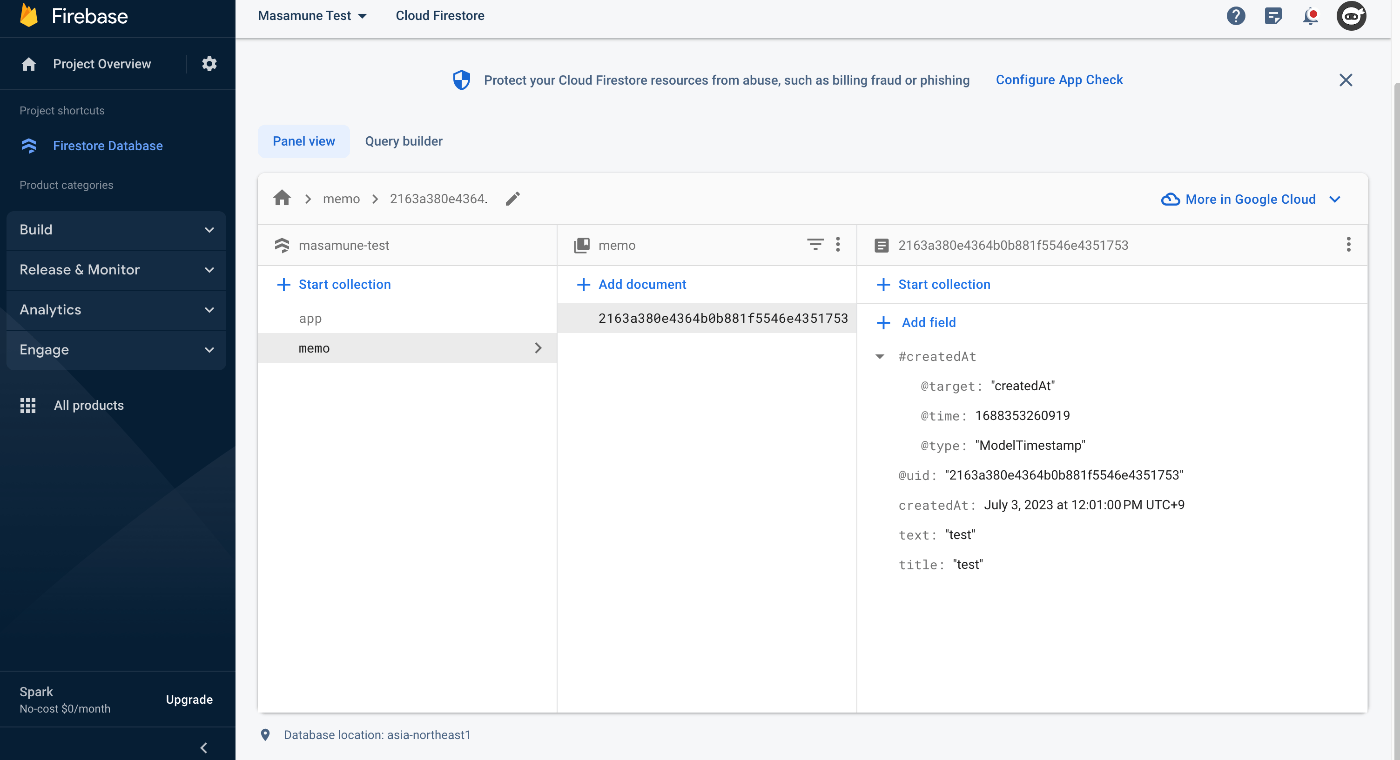Image resolution: width=1400 pixels, height=760 pixels.
Task: Open the document overflow menu
Action: 1348,244
